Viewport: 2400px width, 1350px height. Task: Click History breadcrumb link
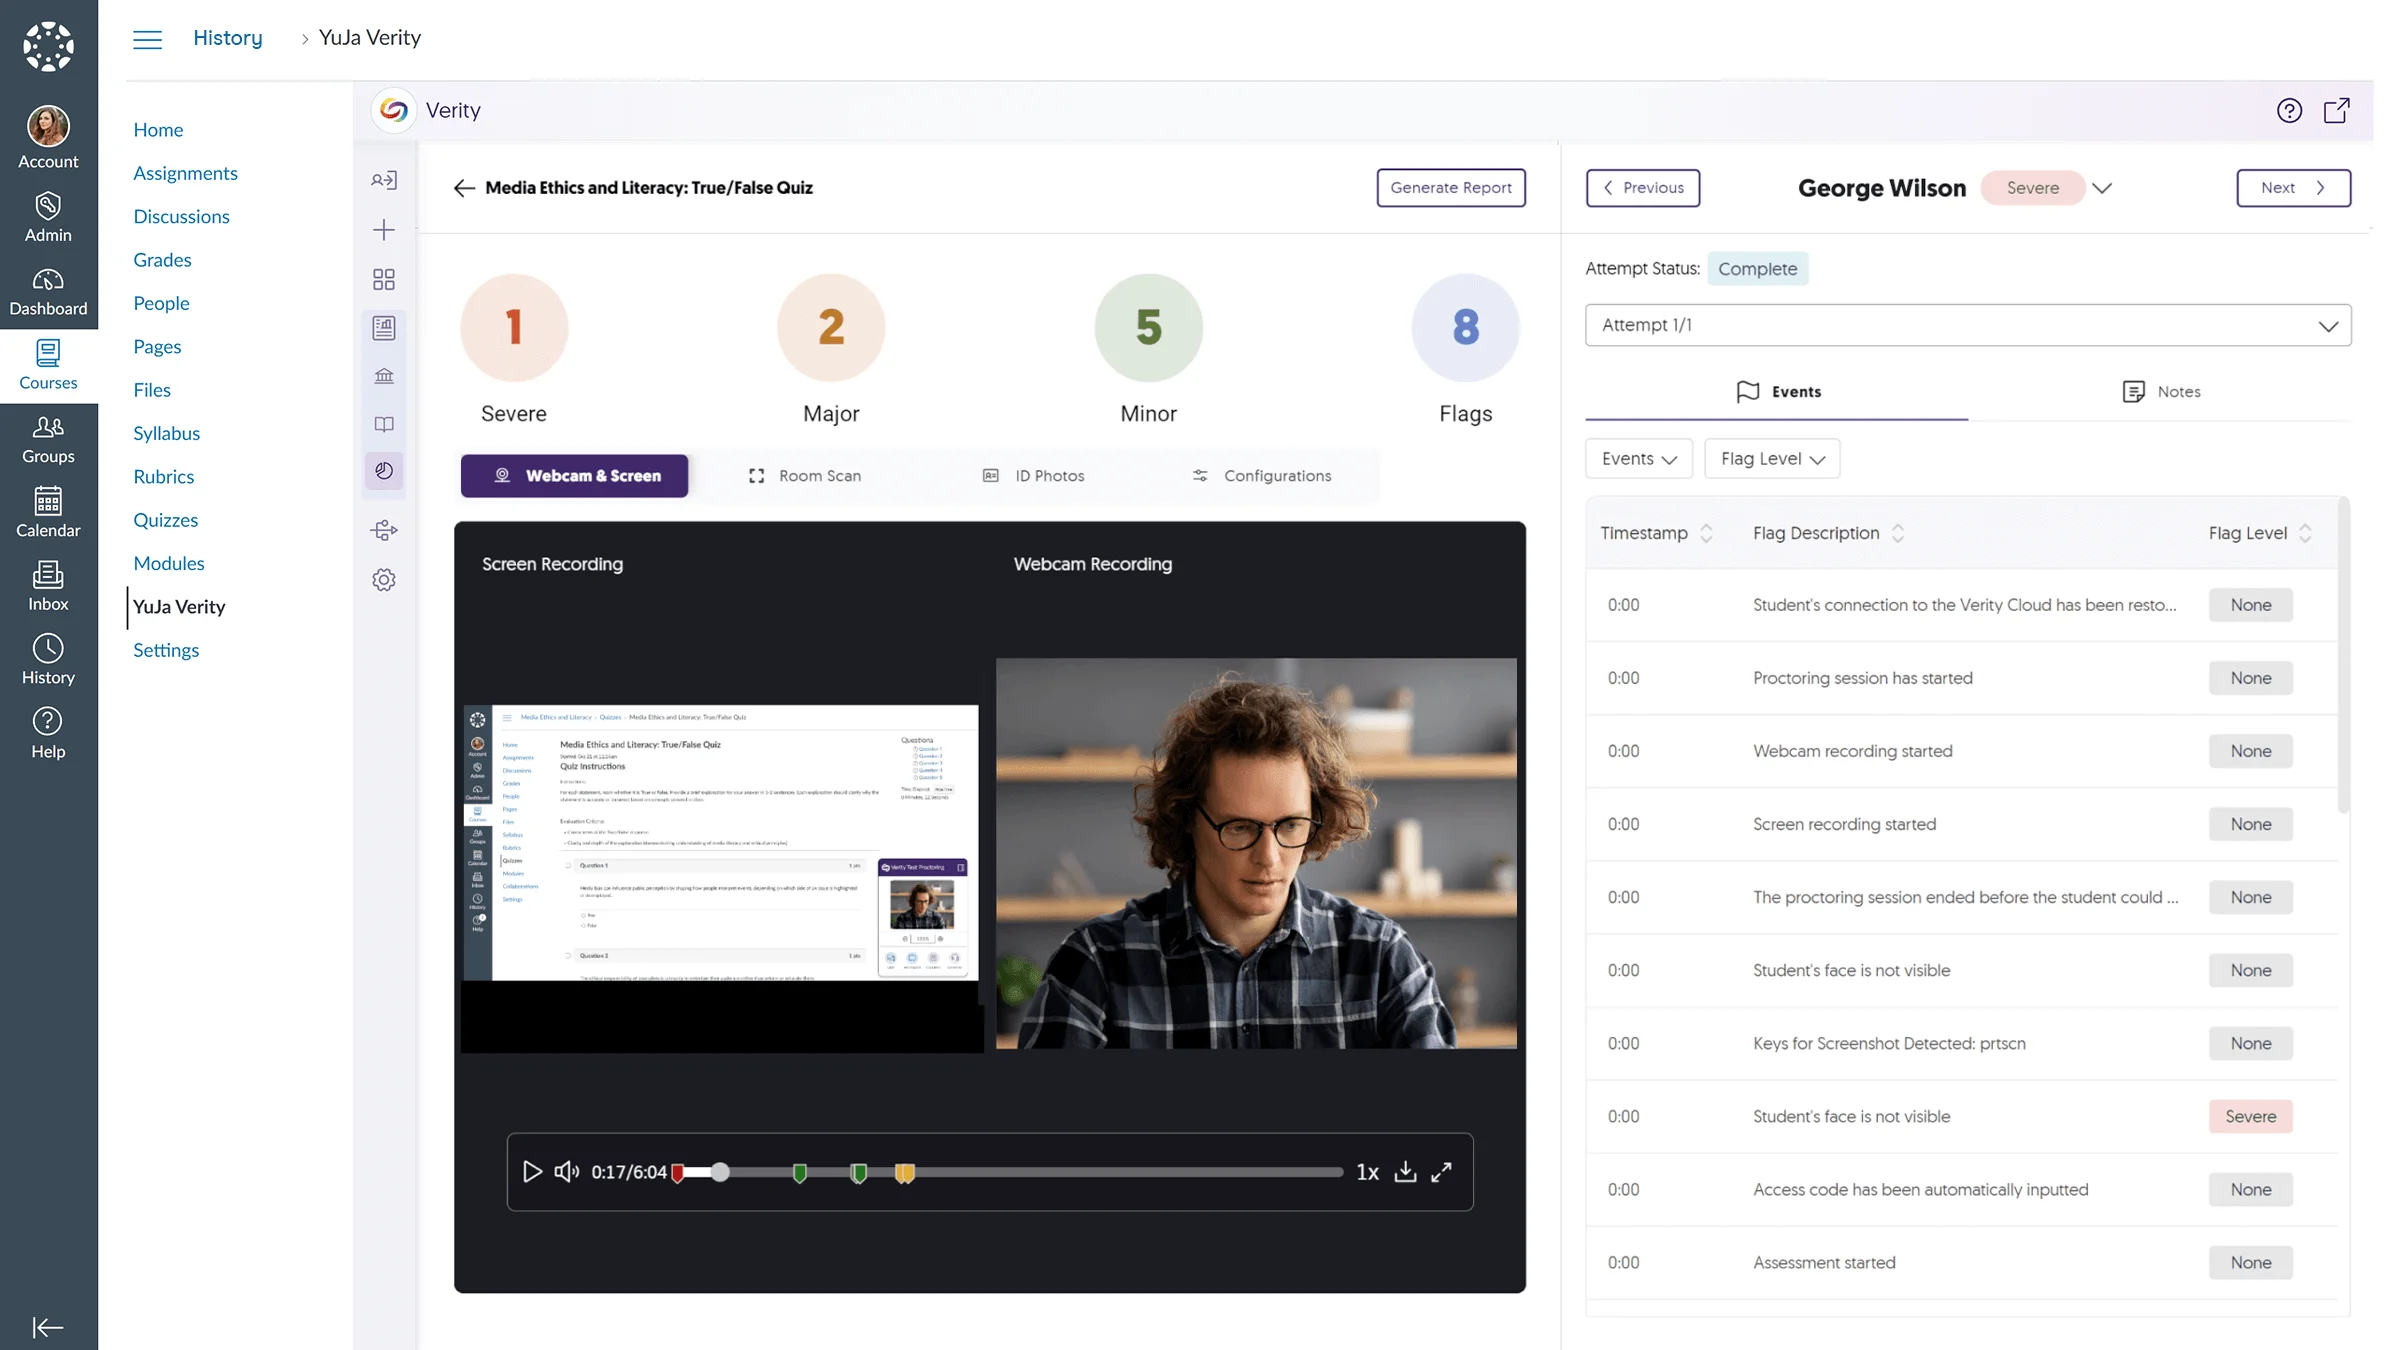pyautogui.click(x=228, y=38)
